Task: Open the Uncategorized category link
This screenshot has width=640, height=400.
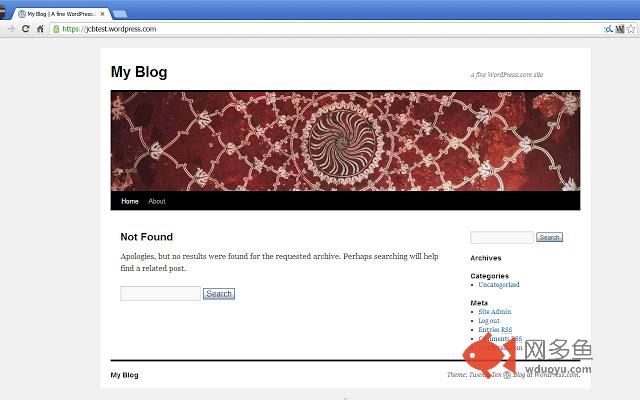Action: coord(499,284)
